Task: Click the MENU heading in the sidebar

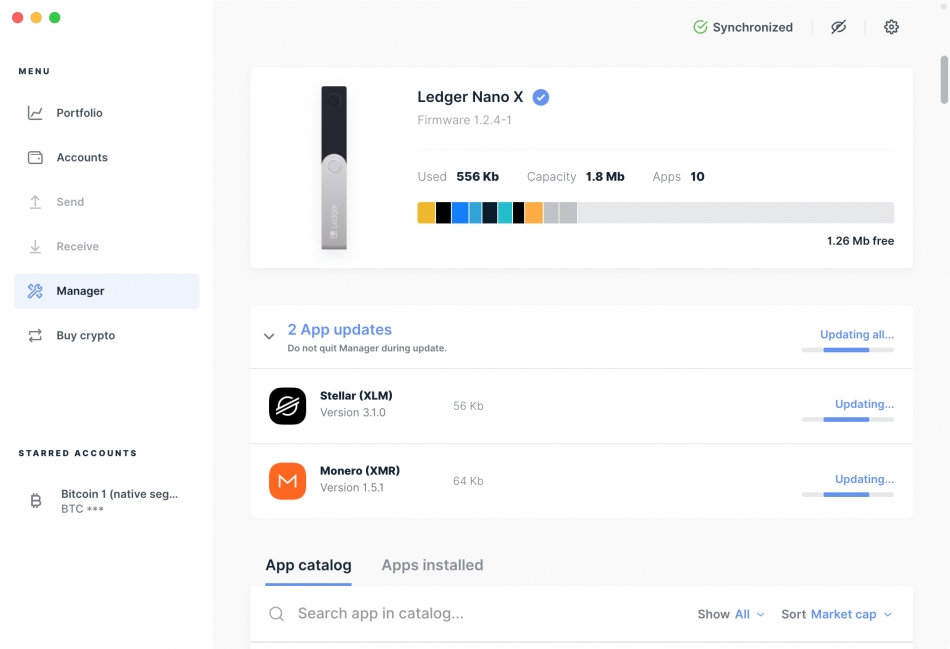Action: (x=34, y=72)
